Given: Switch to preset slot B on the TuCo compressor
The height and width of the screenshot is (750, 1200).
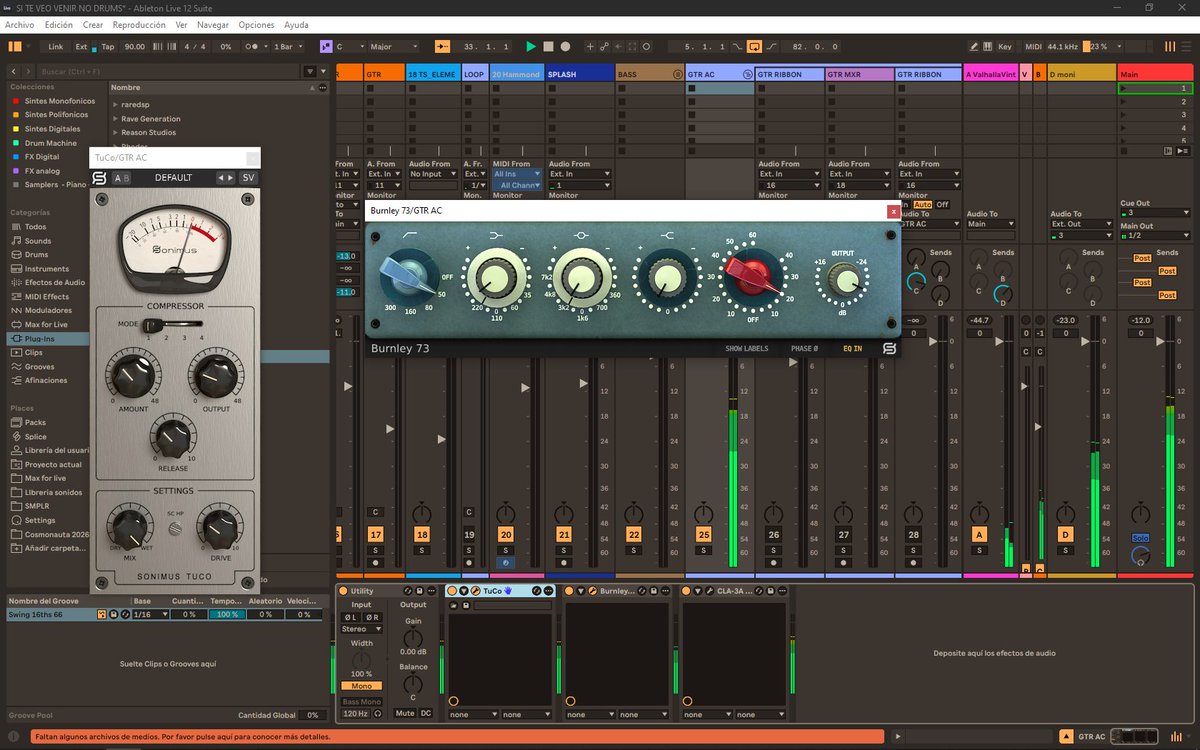Looking at the screenshot, I should click(127, 177).
